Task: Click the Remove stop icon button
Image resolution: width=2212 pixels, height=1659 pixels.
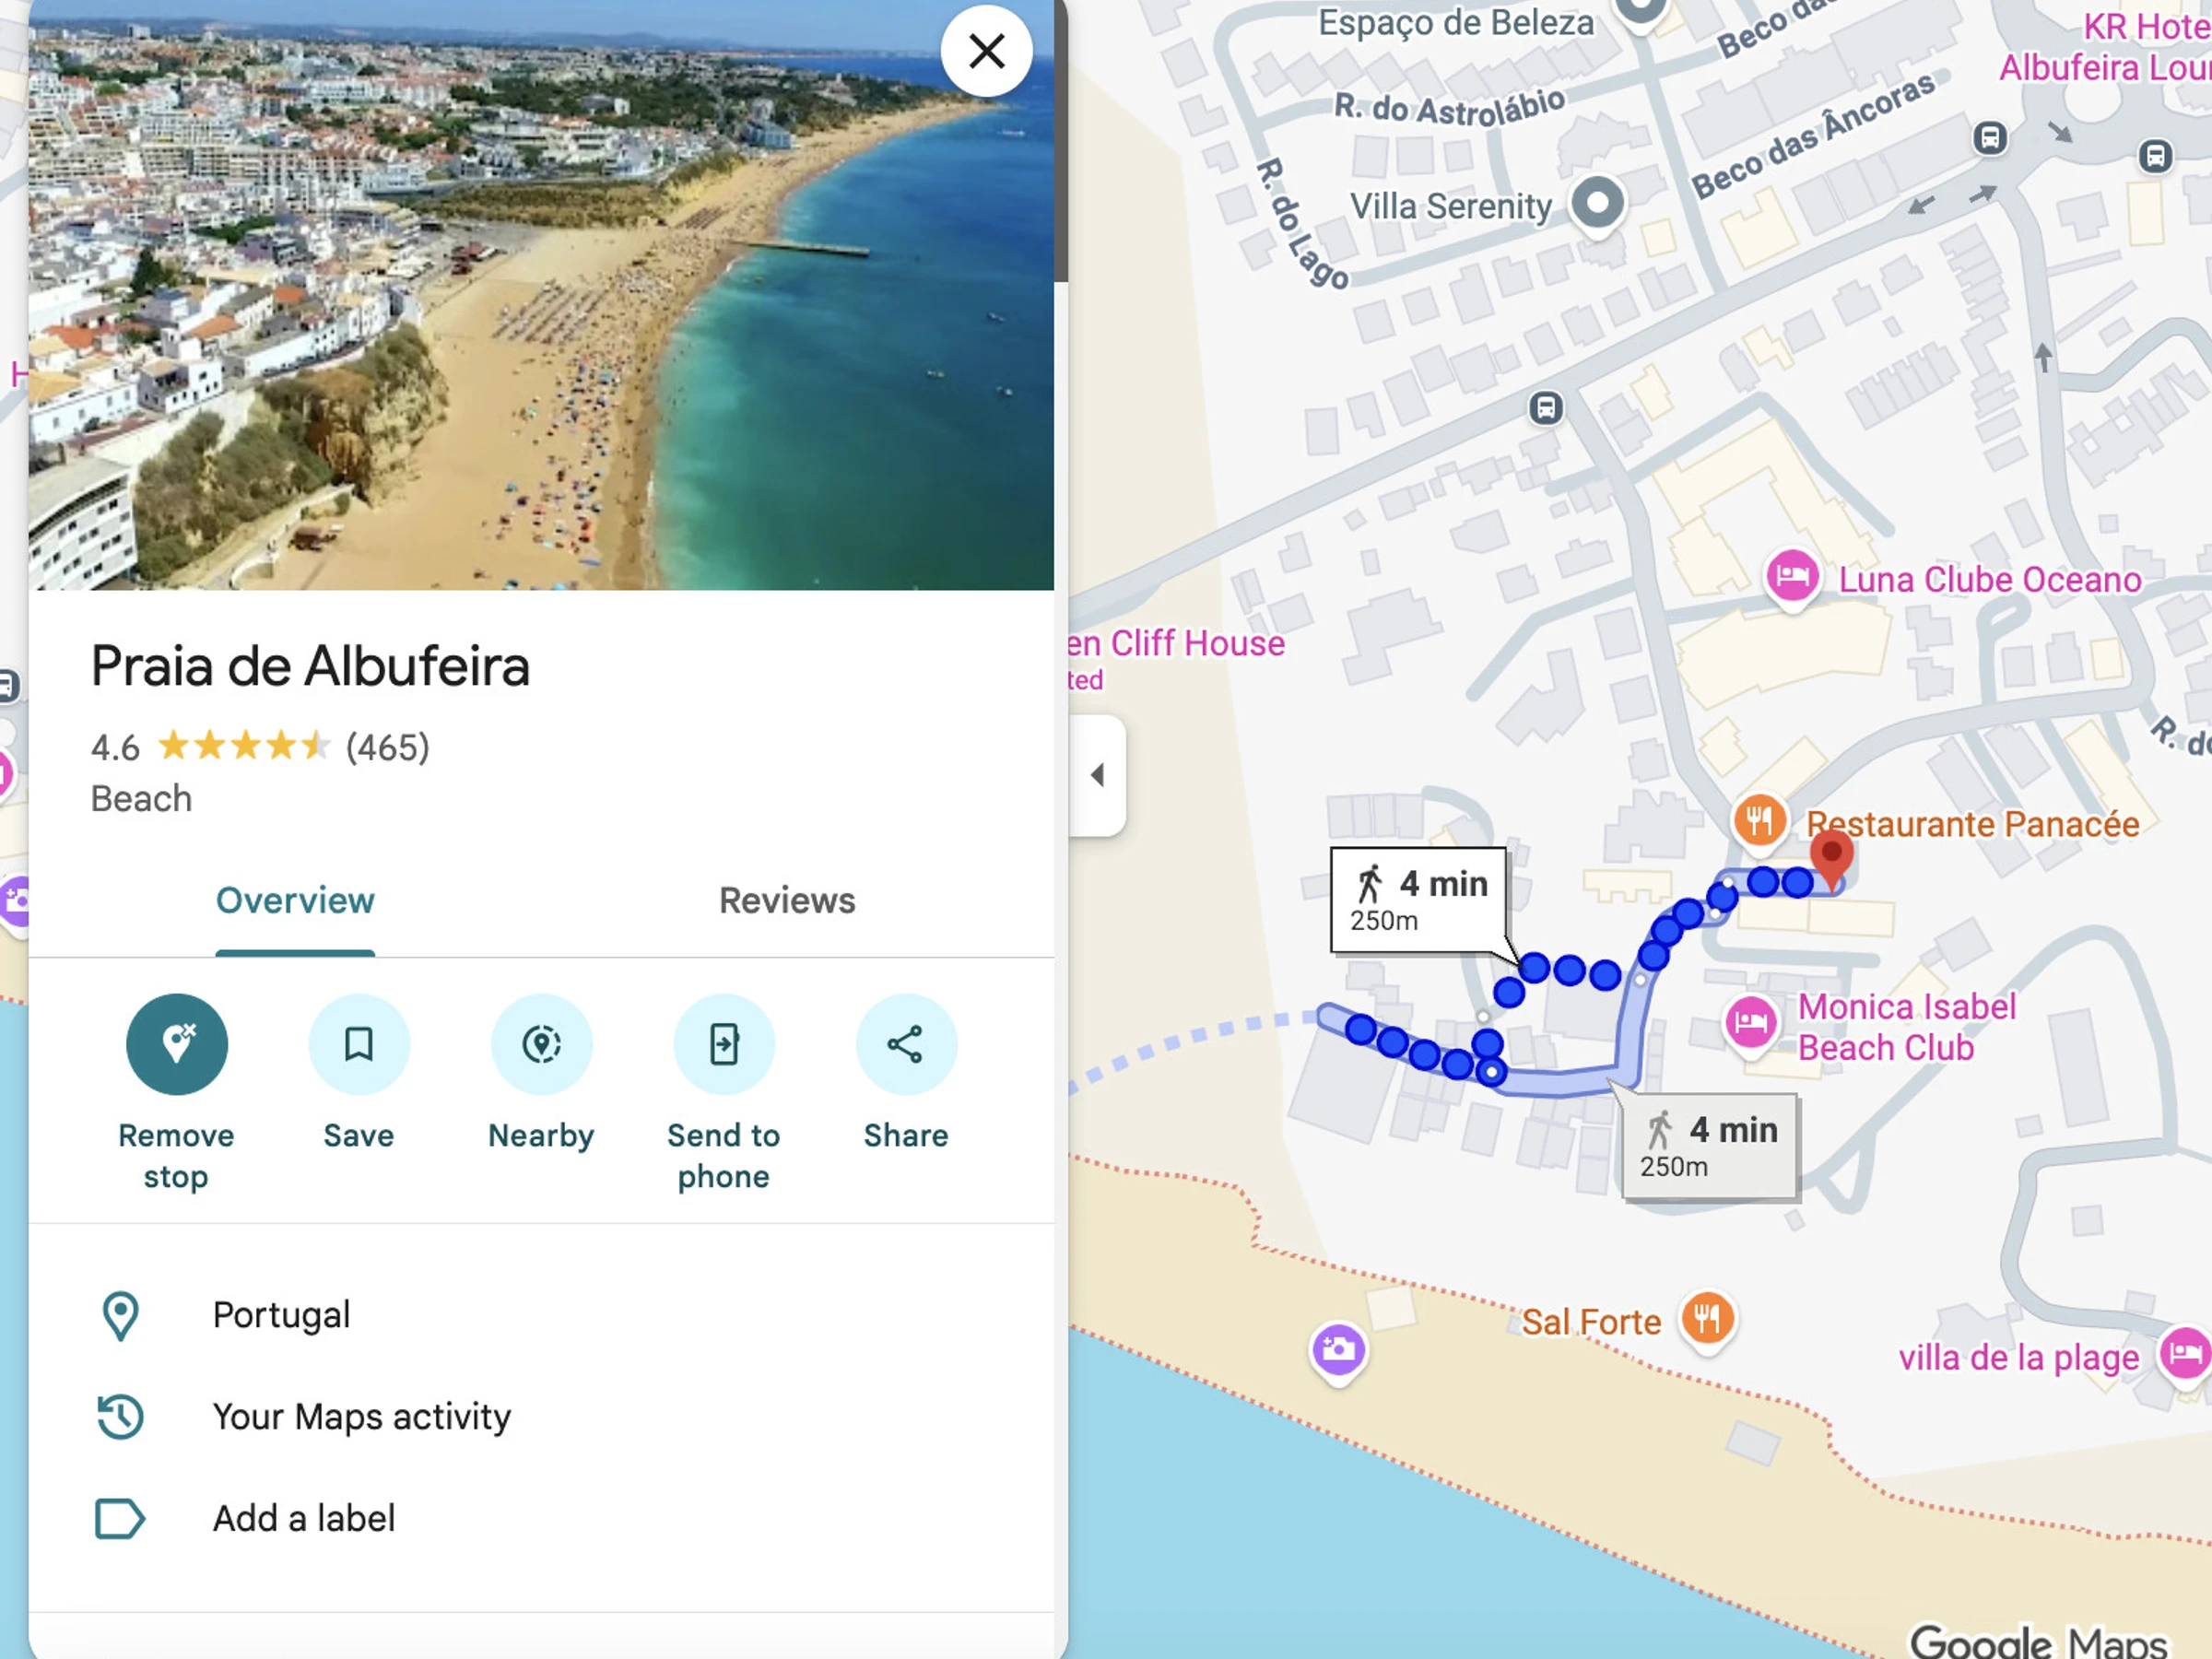Action: 176,1044
